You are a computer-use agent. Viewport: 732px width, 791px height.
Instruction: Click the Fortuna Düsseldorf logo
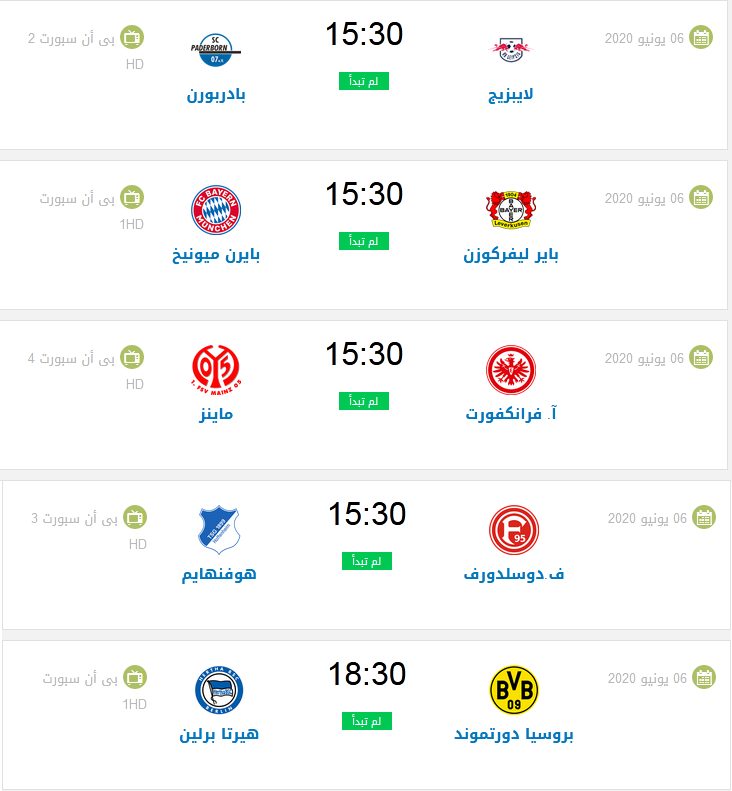[x=515, y=530]
